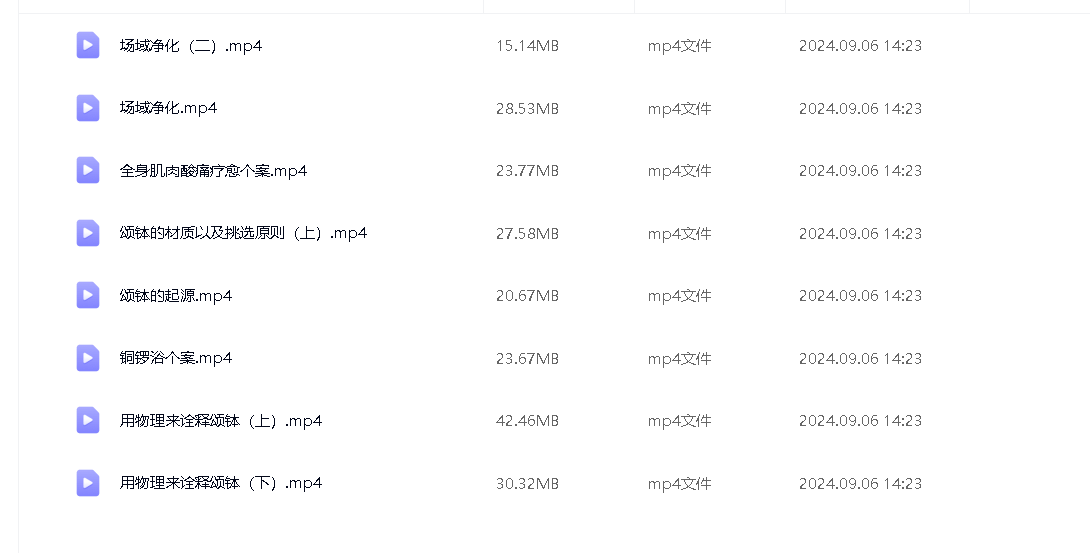Click the video icon for 铜锣浴个案.mp4
Image resolution: width=1090 pixels, height=553 pixels.
pyautogui.click(x=88, y=358)
